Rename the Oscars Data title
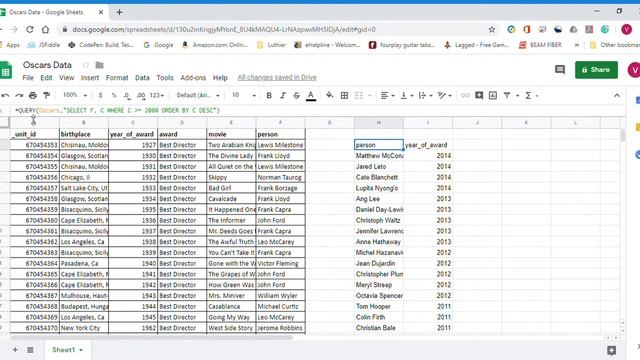This screenshot has width=640, height=360. 47,65
